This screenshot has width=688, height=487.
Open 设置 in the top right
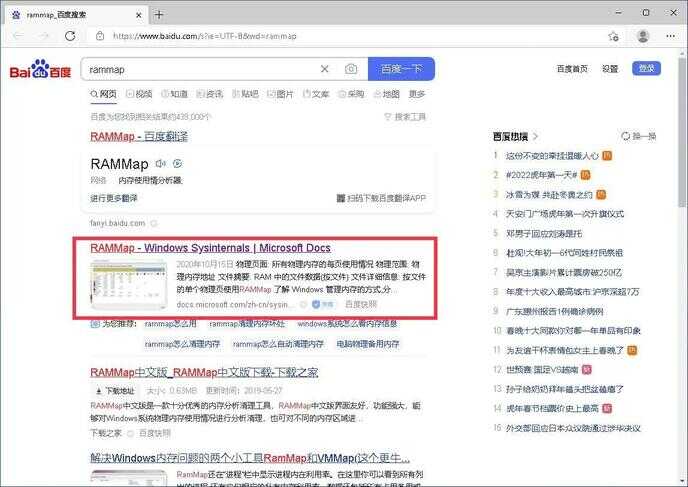pos(610,69)
